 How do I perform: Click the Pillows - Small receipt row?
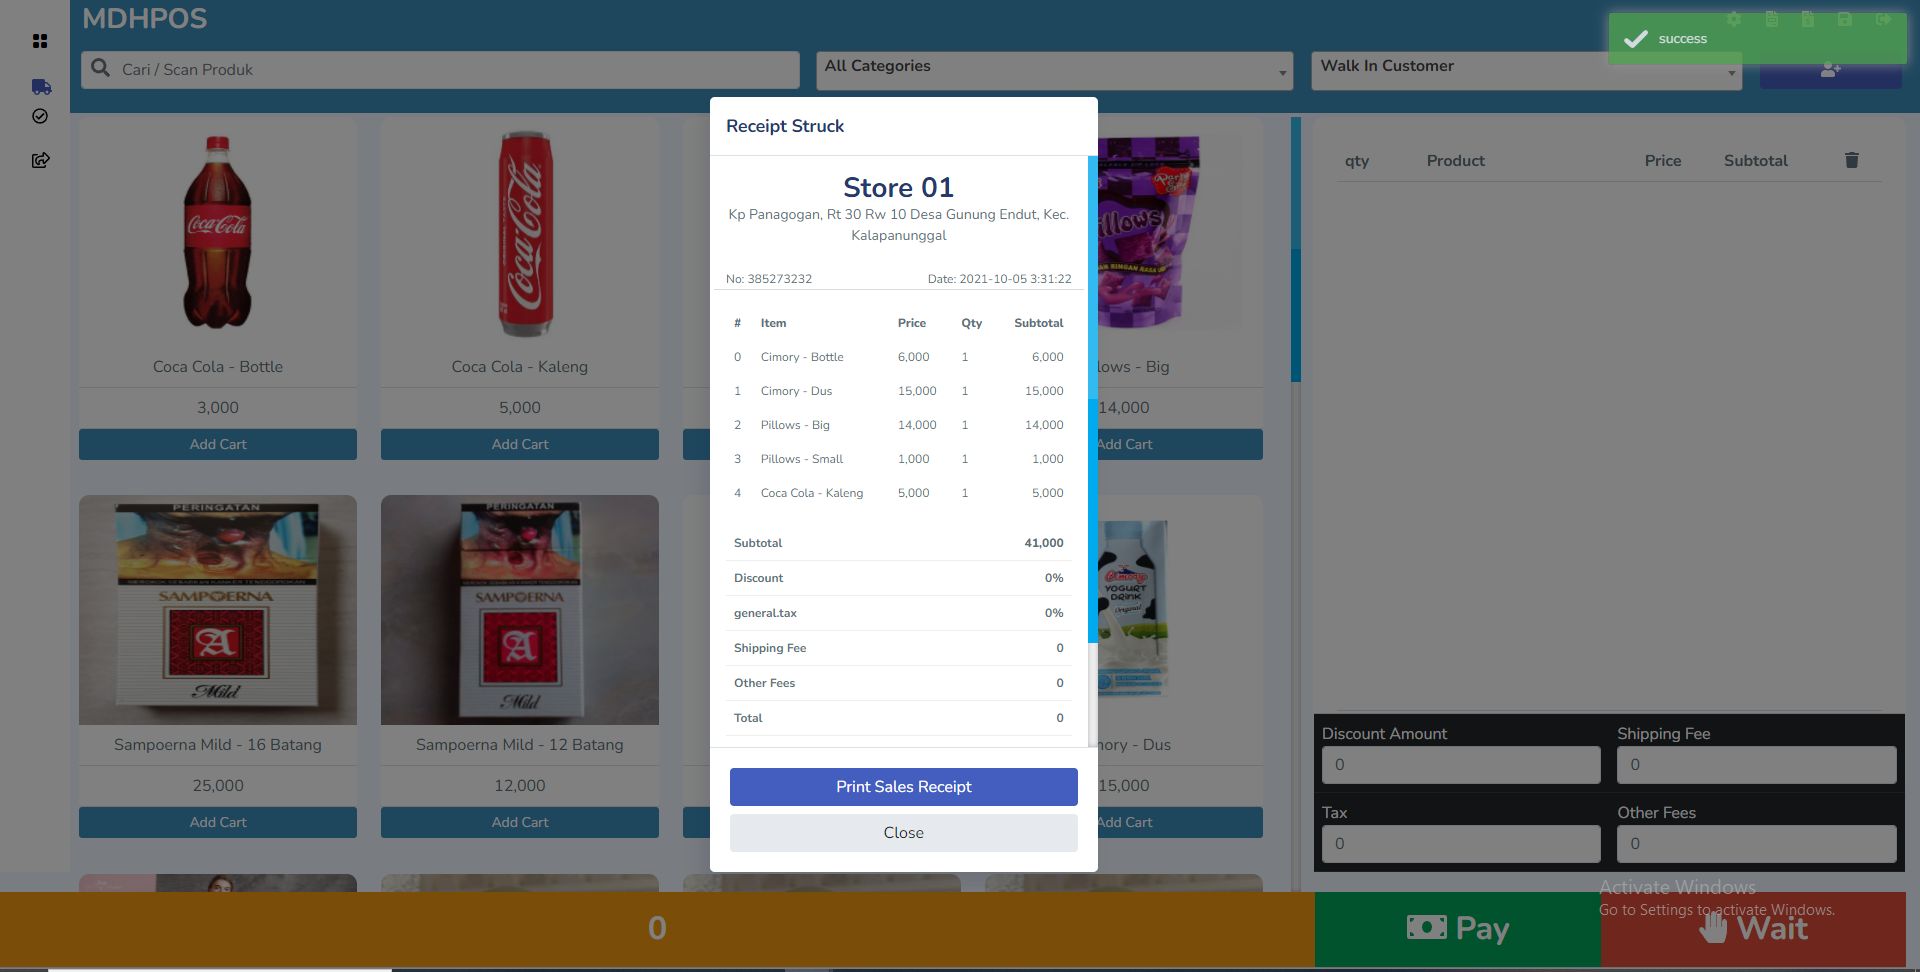point(898,459)
